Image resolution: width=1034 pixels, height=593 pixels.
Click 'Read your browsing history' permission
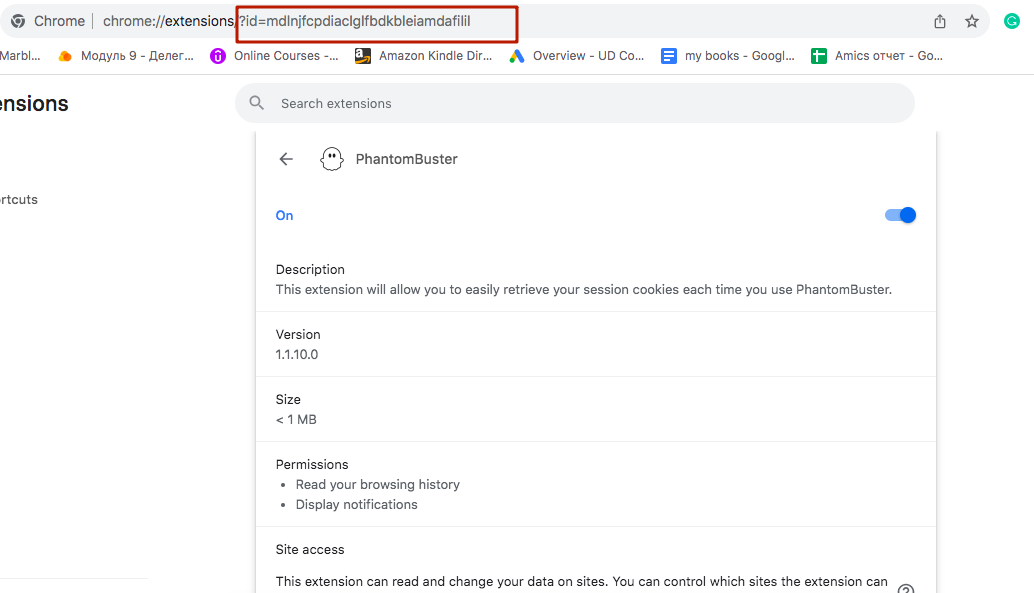tap(377, 484)
